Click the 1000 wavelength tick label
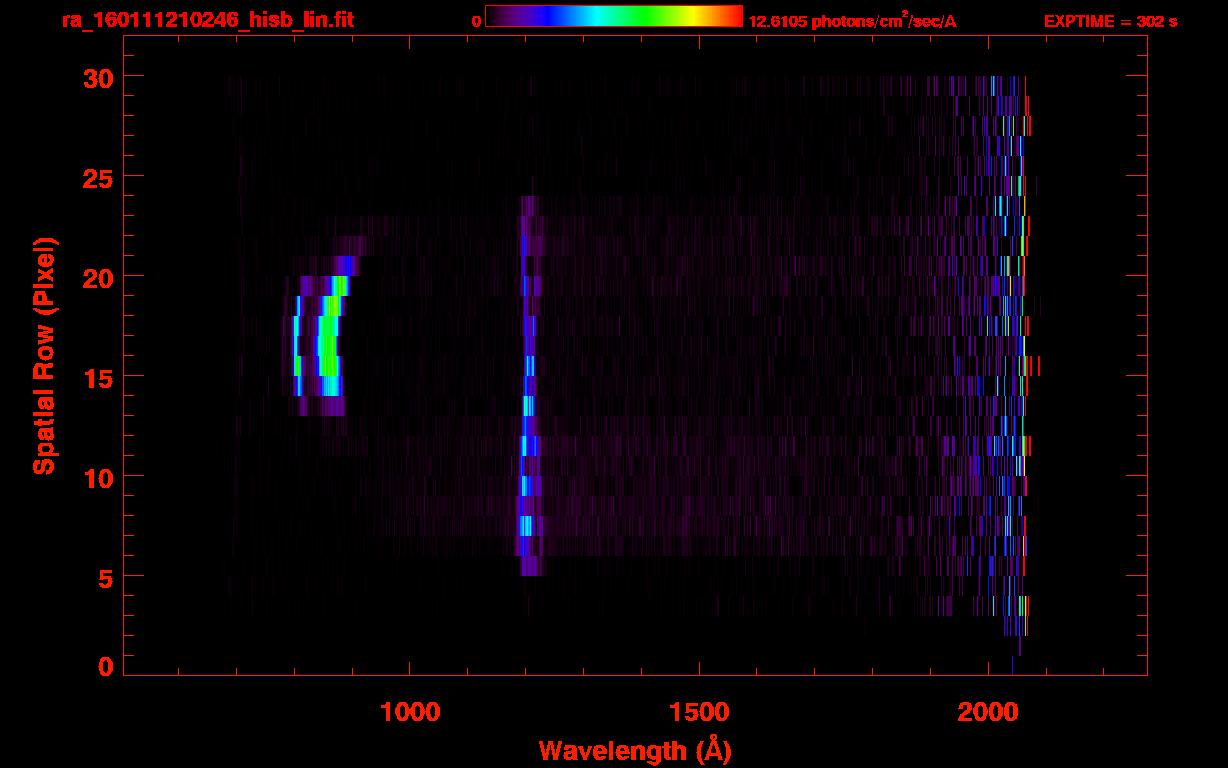The height and width of the screenshot is (768, 1228). click(410, 712)
